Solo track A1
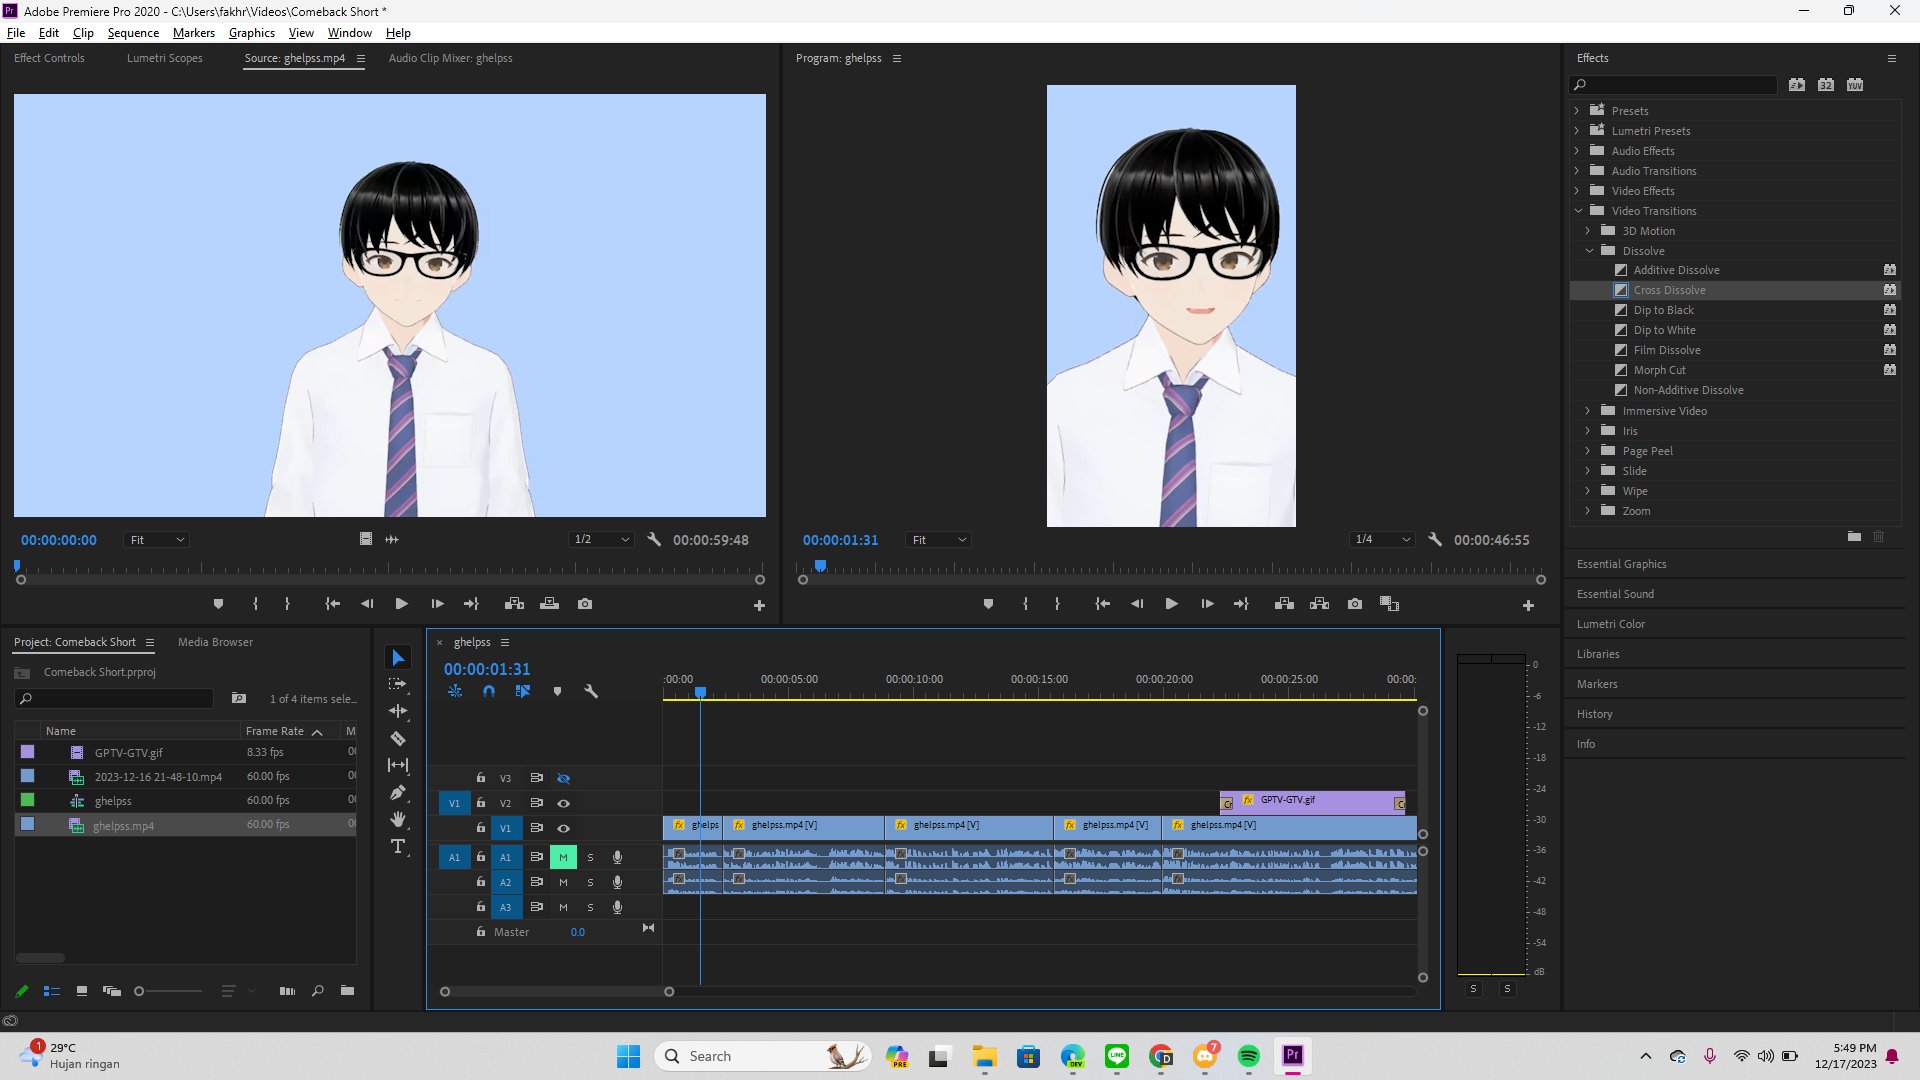 pos(590,857)
